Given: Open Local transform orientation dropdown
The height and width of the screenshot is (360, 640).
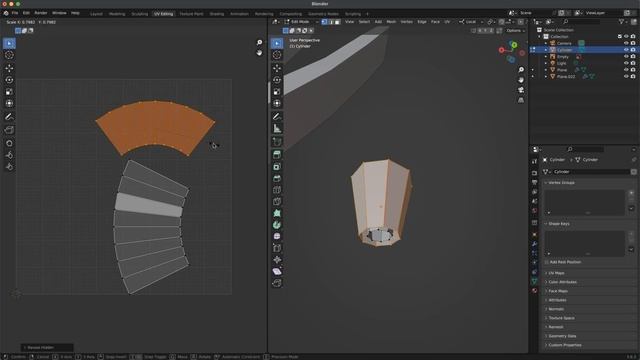Looking at the screenshot, I should click(471, 22).
